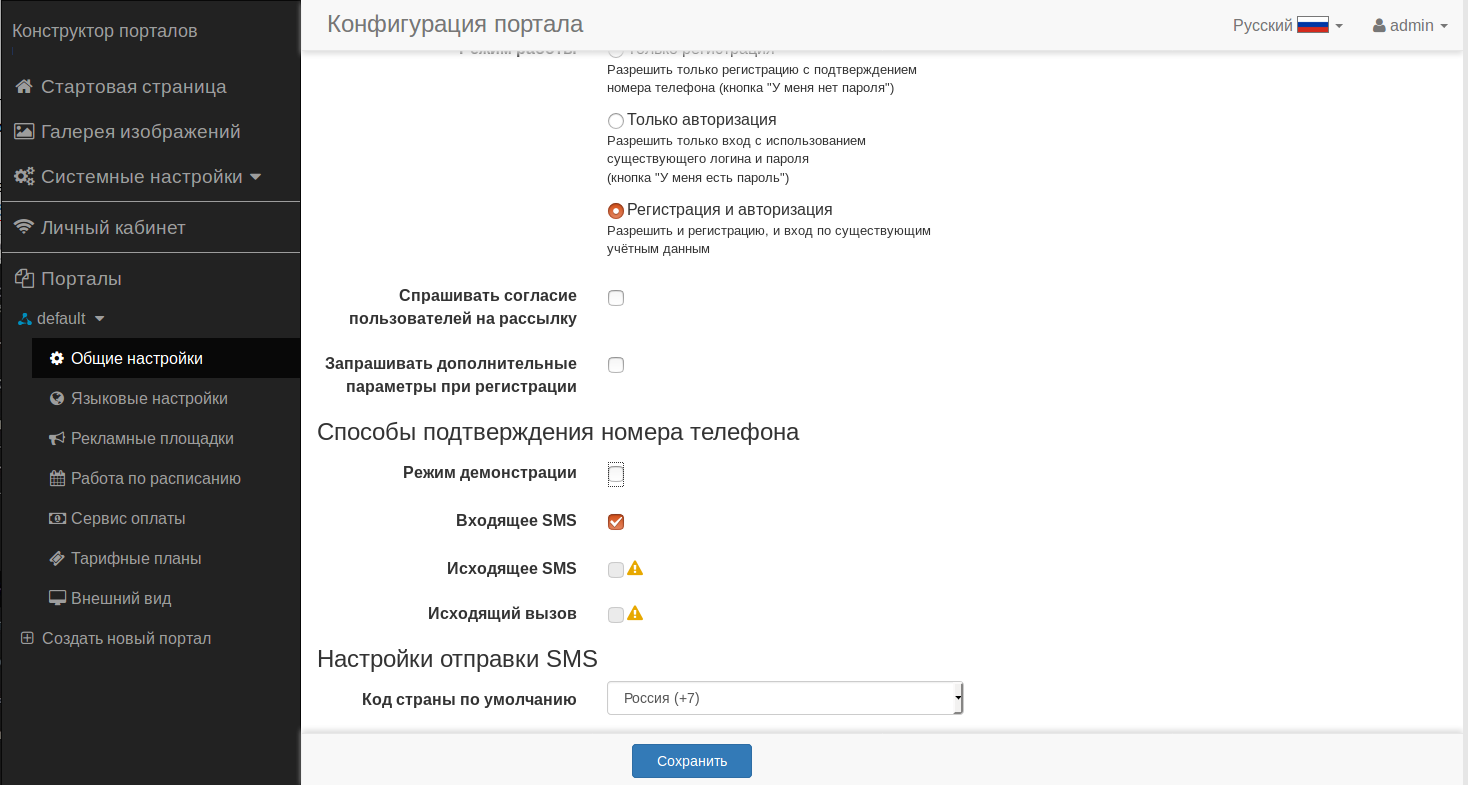Click the plus icon for Создать новый портал

27,638
